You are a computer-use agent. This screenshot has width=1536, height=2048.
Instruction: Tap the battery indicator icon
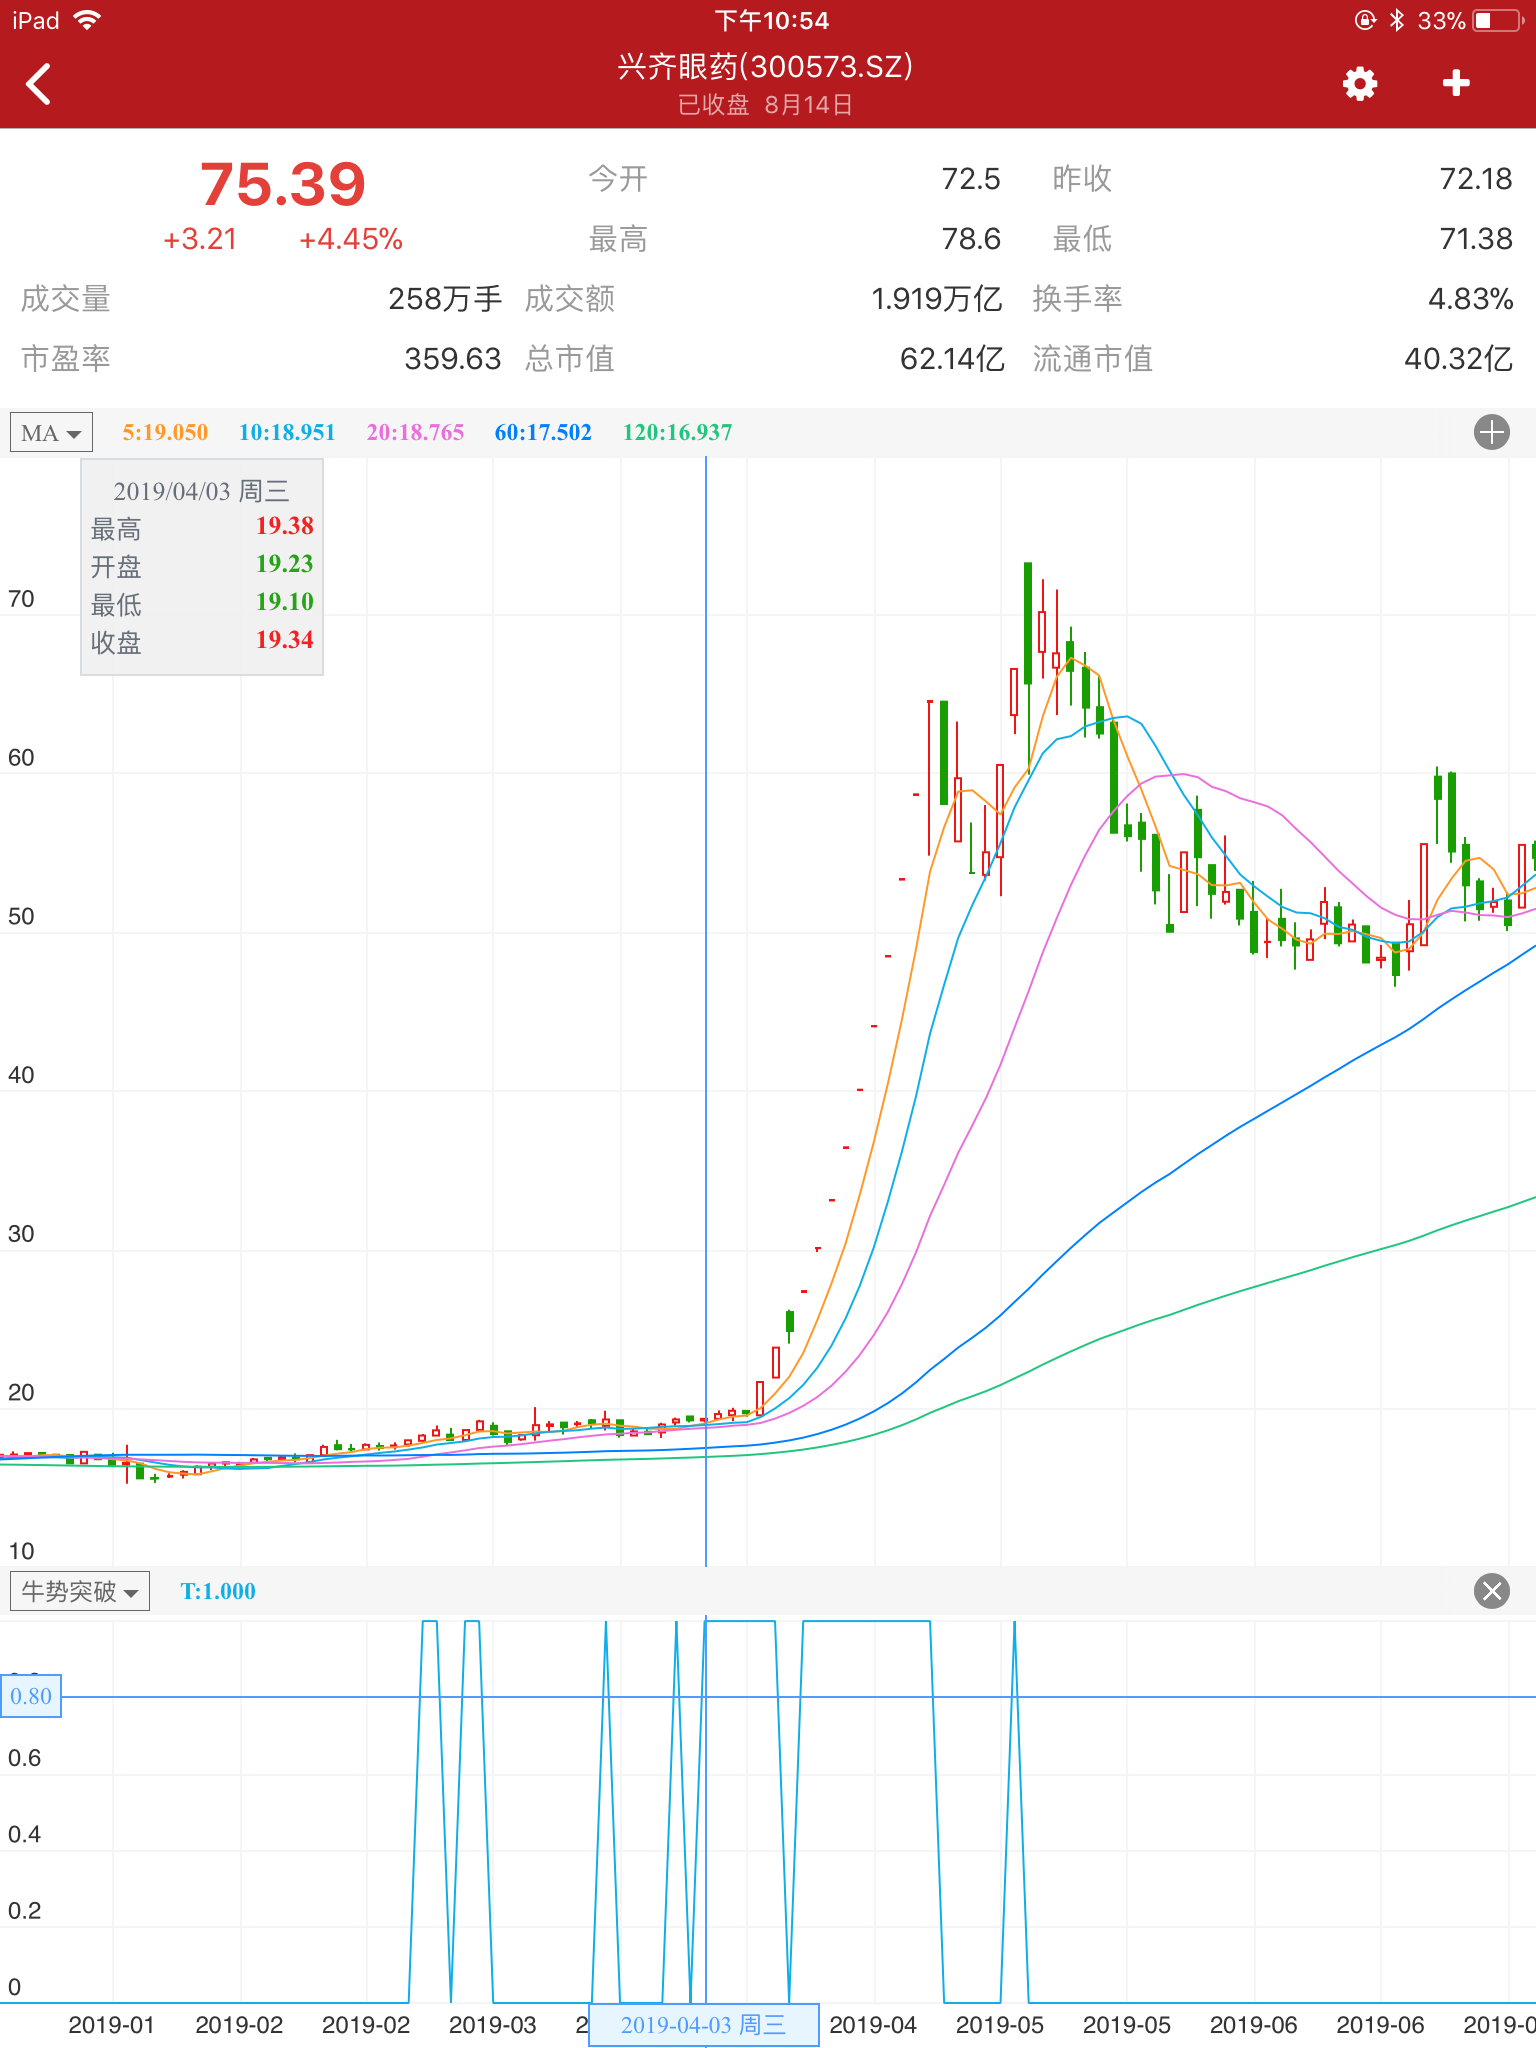pos(1497,20)
